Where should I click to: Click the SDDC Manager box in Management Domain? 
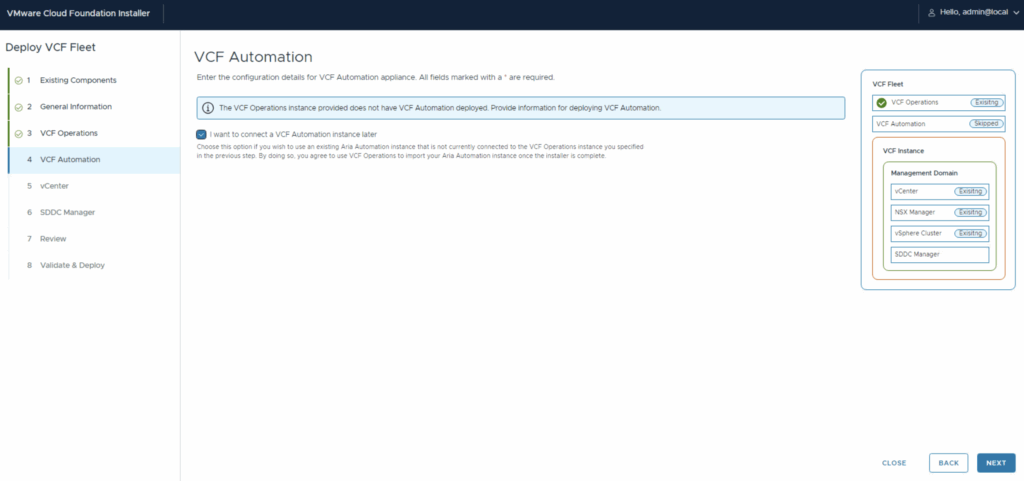939,255
